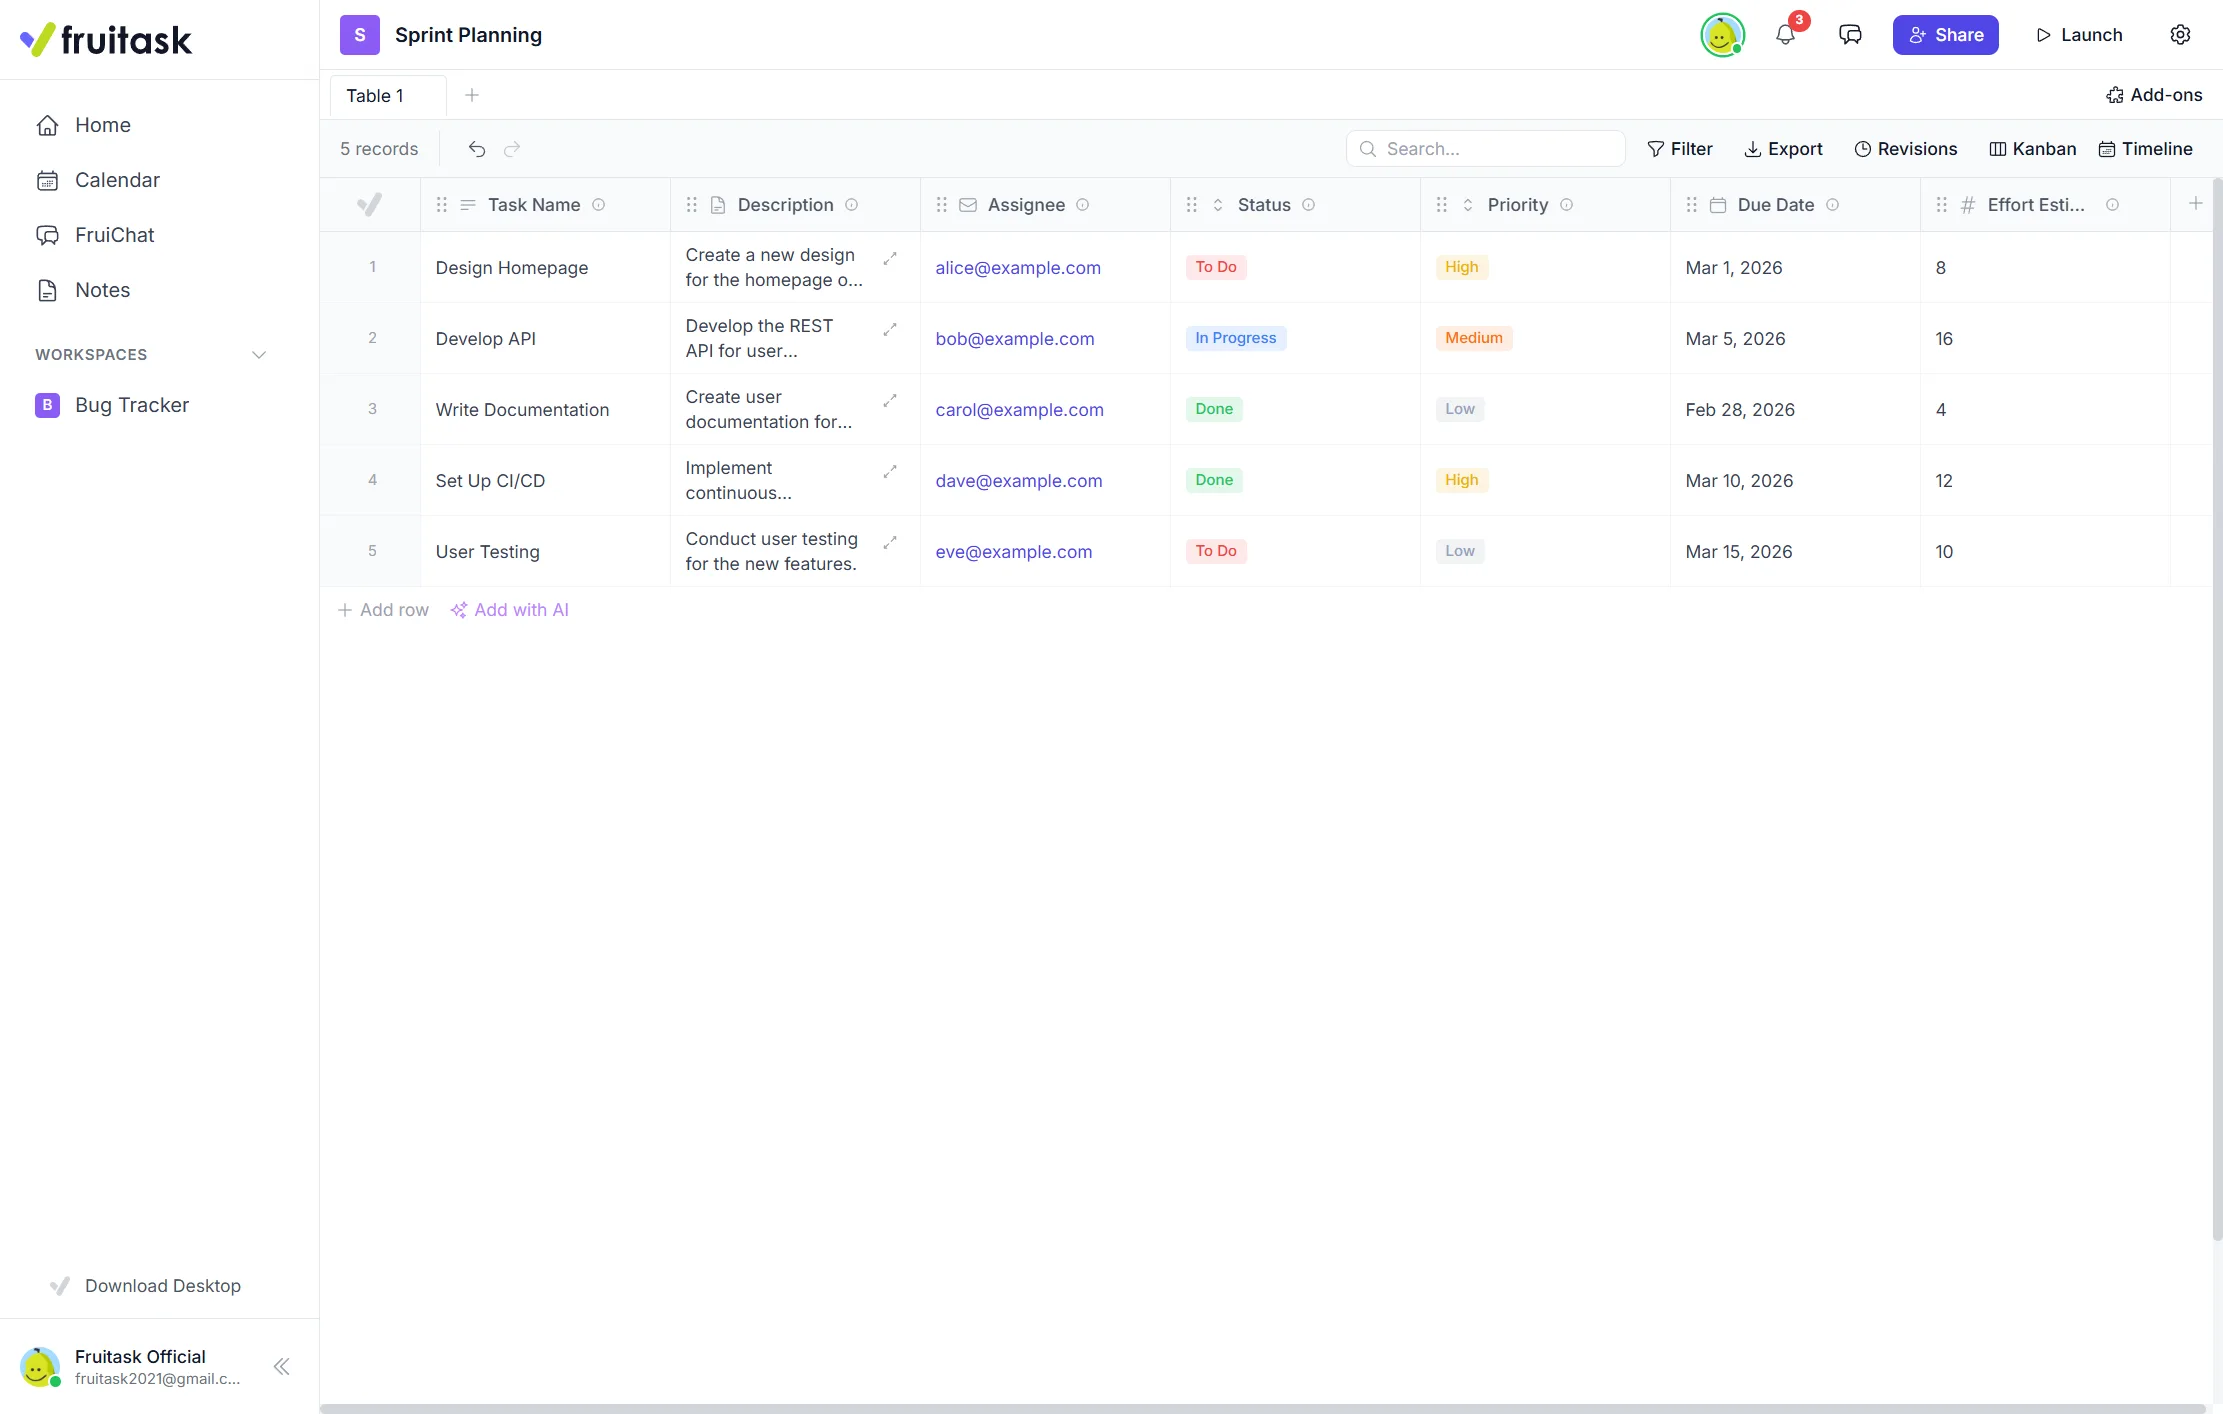Collapse the sidebar with double chevron

tap(282, 1367)
